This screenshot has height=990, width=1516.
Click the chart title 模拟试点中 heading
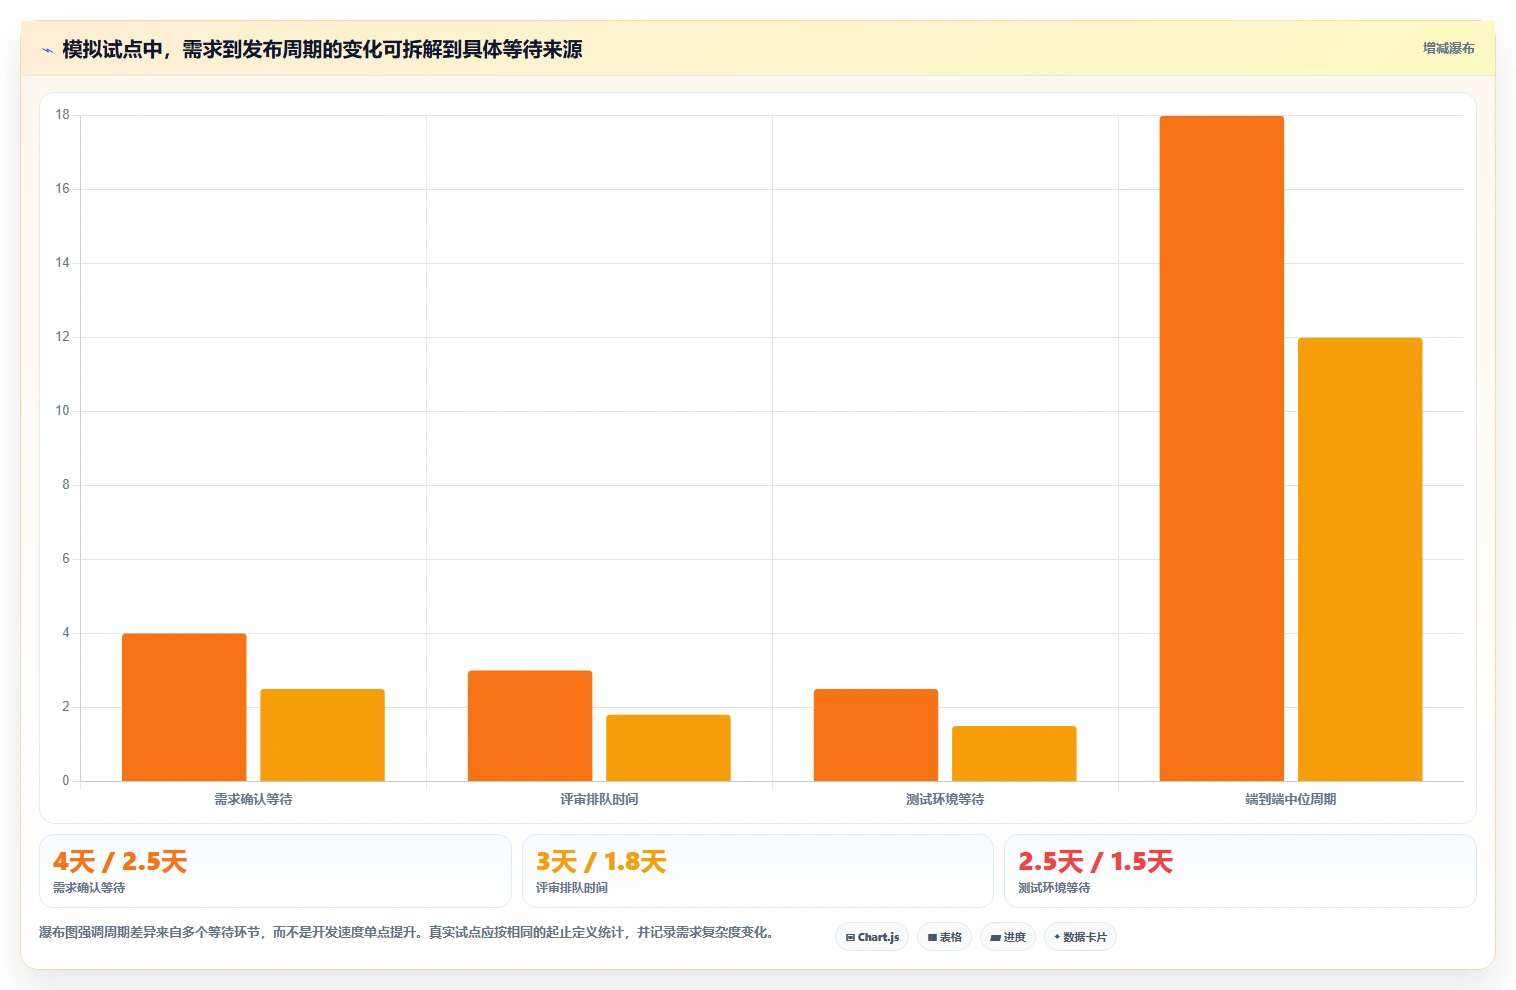coord(322,49)
